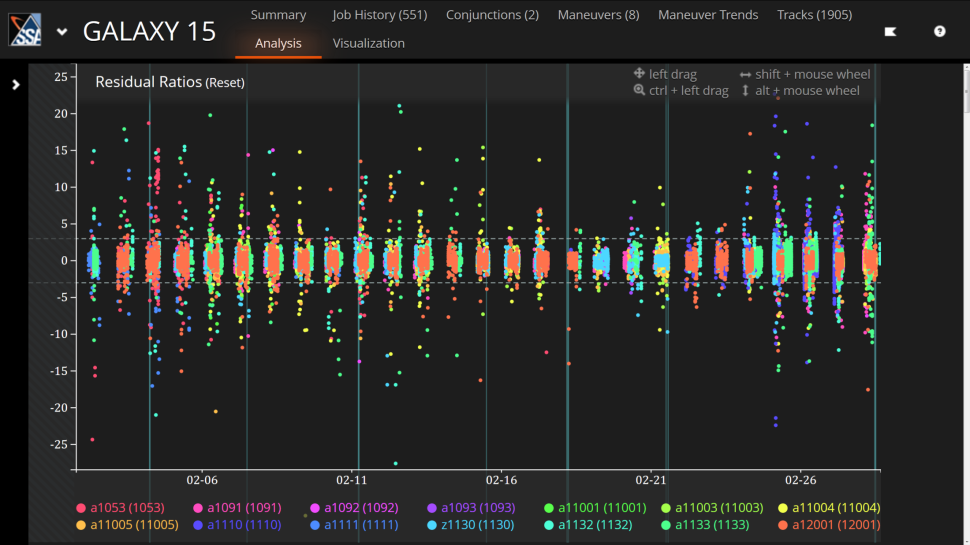Click the z1130 (1130) legend label

coord(478,525)
